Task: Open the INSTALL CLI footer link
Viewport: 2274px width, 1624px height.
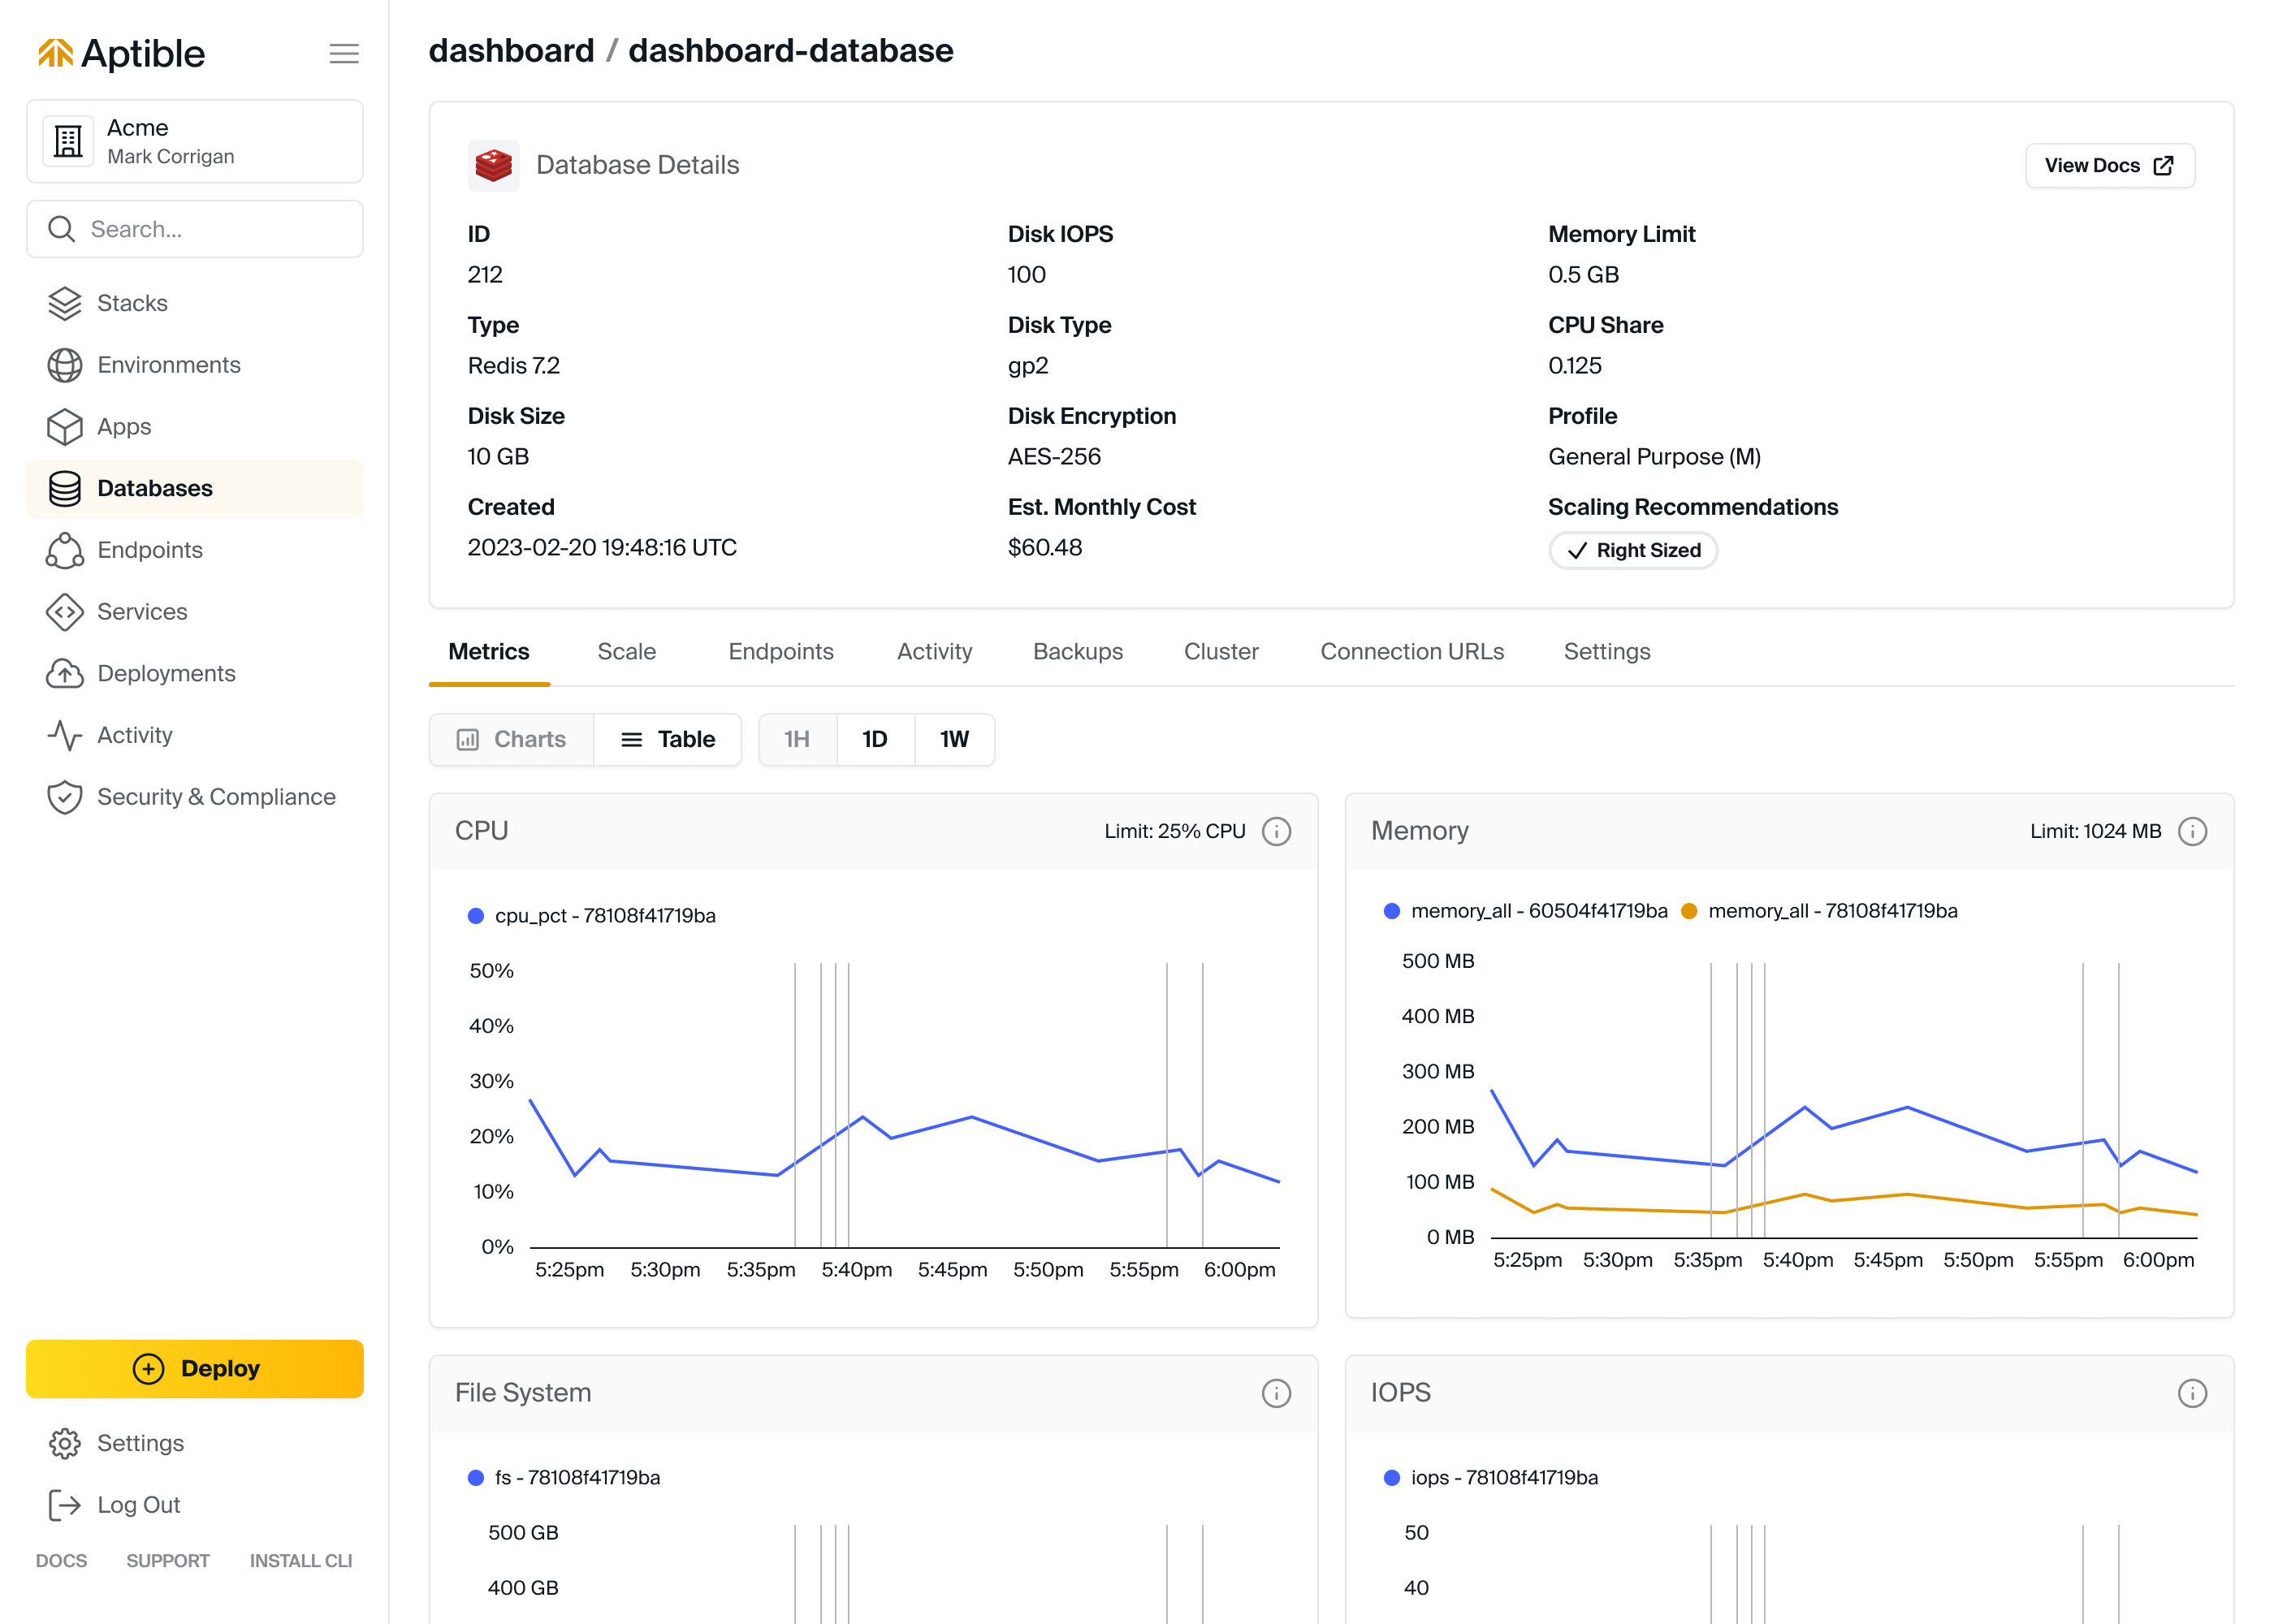Action: pos(301,1561)
